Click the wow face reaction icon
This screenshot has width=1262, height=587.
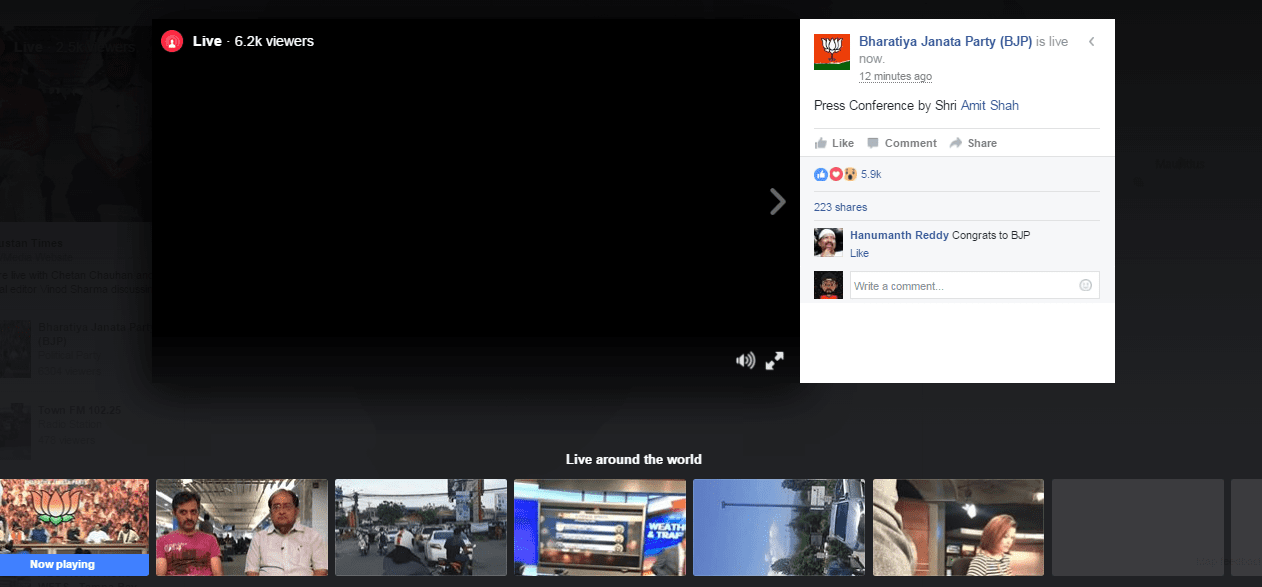click(x=850, y=174)
